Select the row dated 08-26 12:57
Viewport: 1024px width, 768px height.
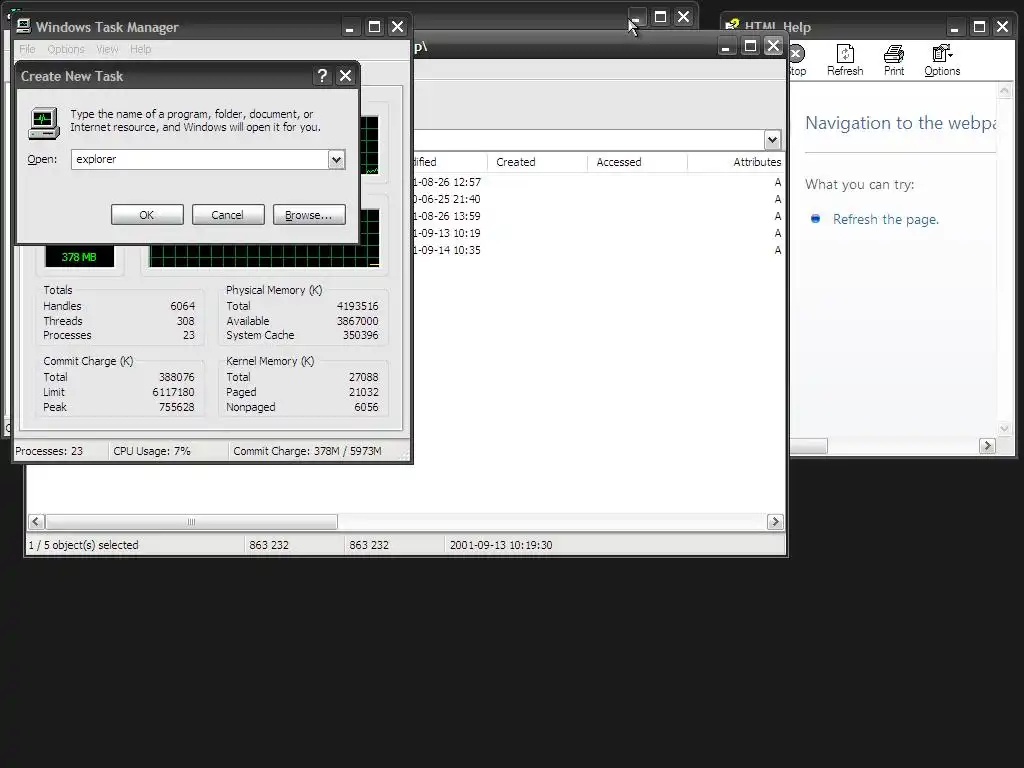point(599,182)
